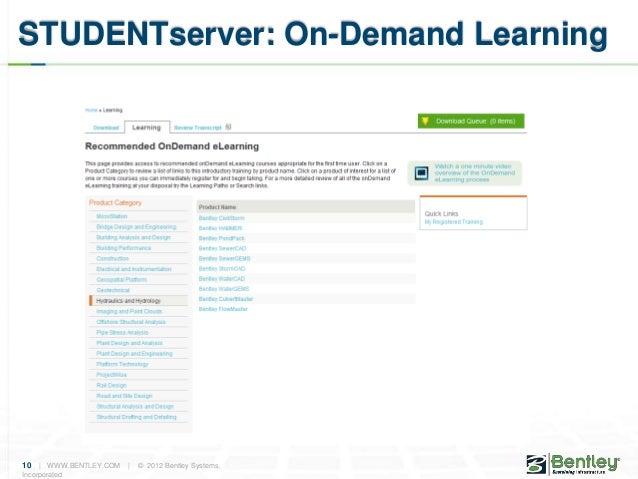Viewport: 638px width, 479px height.
Task: Click the Product Name column header
Action: coord(305,207)
